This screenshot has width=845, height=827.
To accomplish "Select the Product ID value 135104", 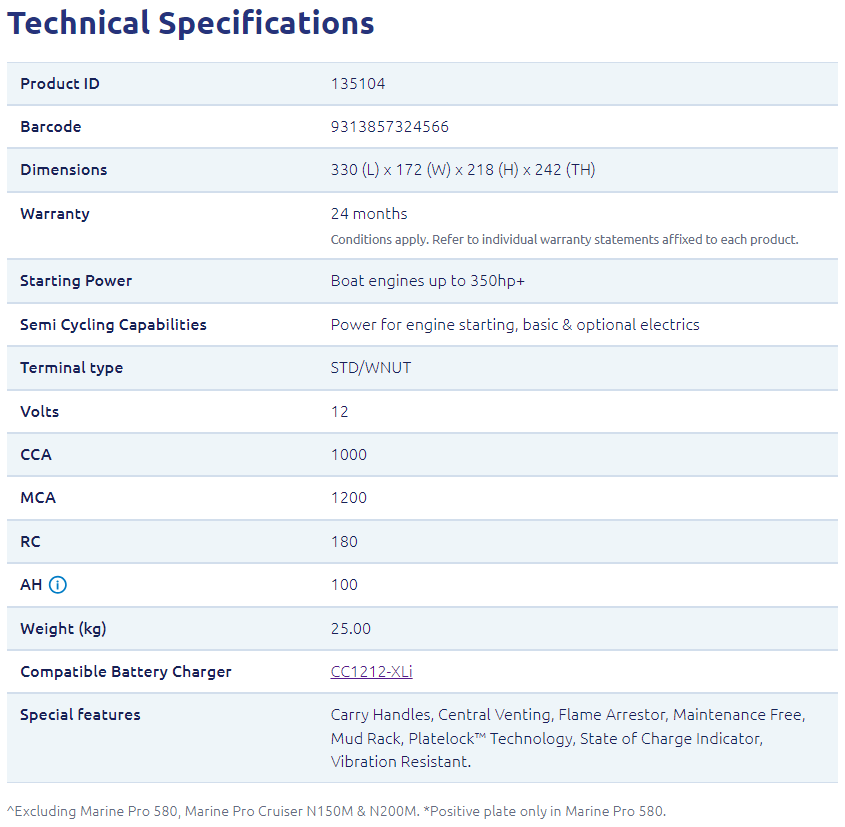I will click(x=357, y=84).
